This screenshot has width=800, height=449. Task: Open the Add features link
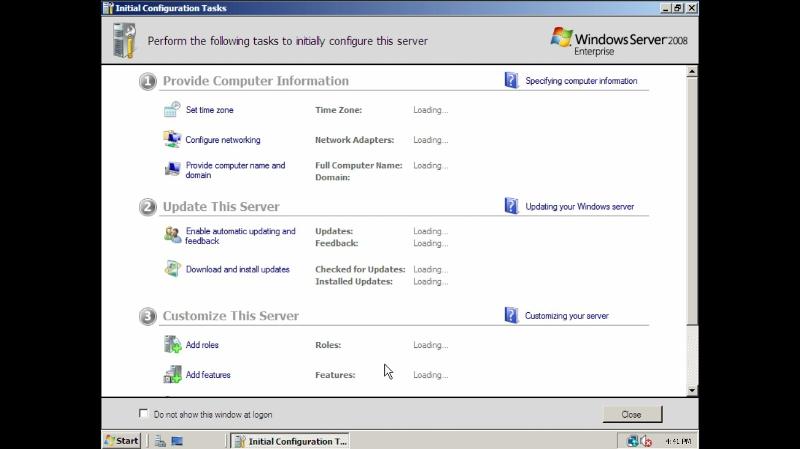208,375
